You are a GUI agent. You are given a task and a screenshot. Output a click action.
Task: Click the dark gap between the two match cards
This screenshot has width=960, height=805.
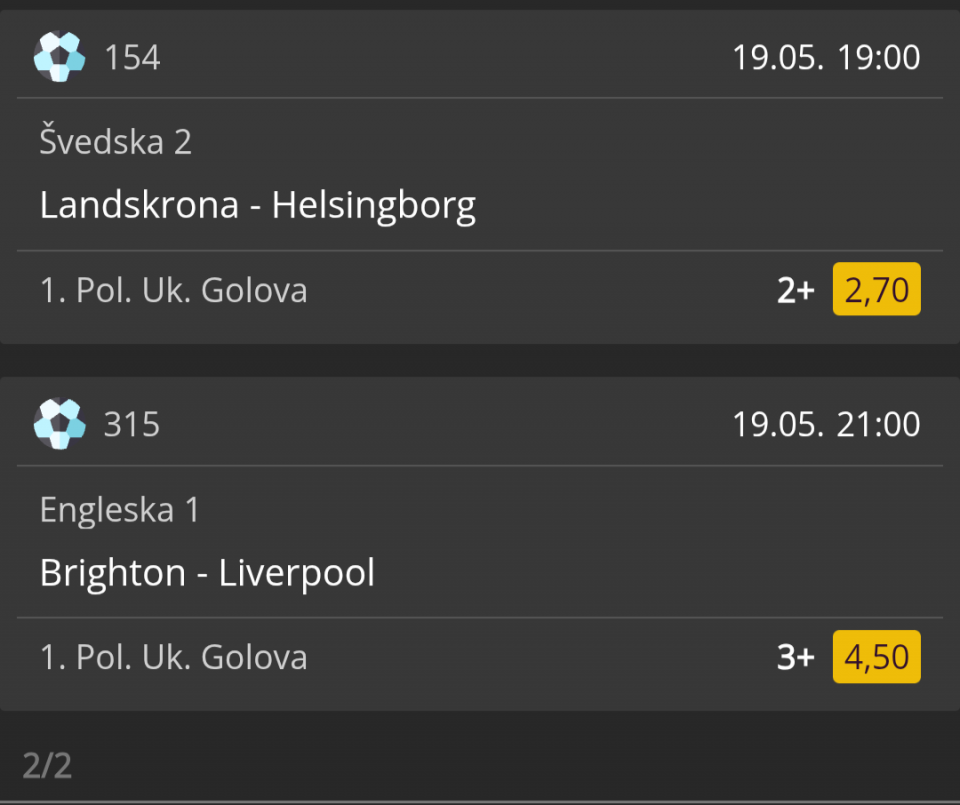coord(480,360)
